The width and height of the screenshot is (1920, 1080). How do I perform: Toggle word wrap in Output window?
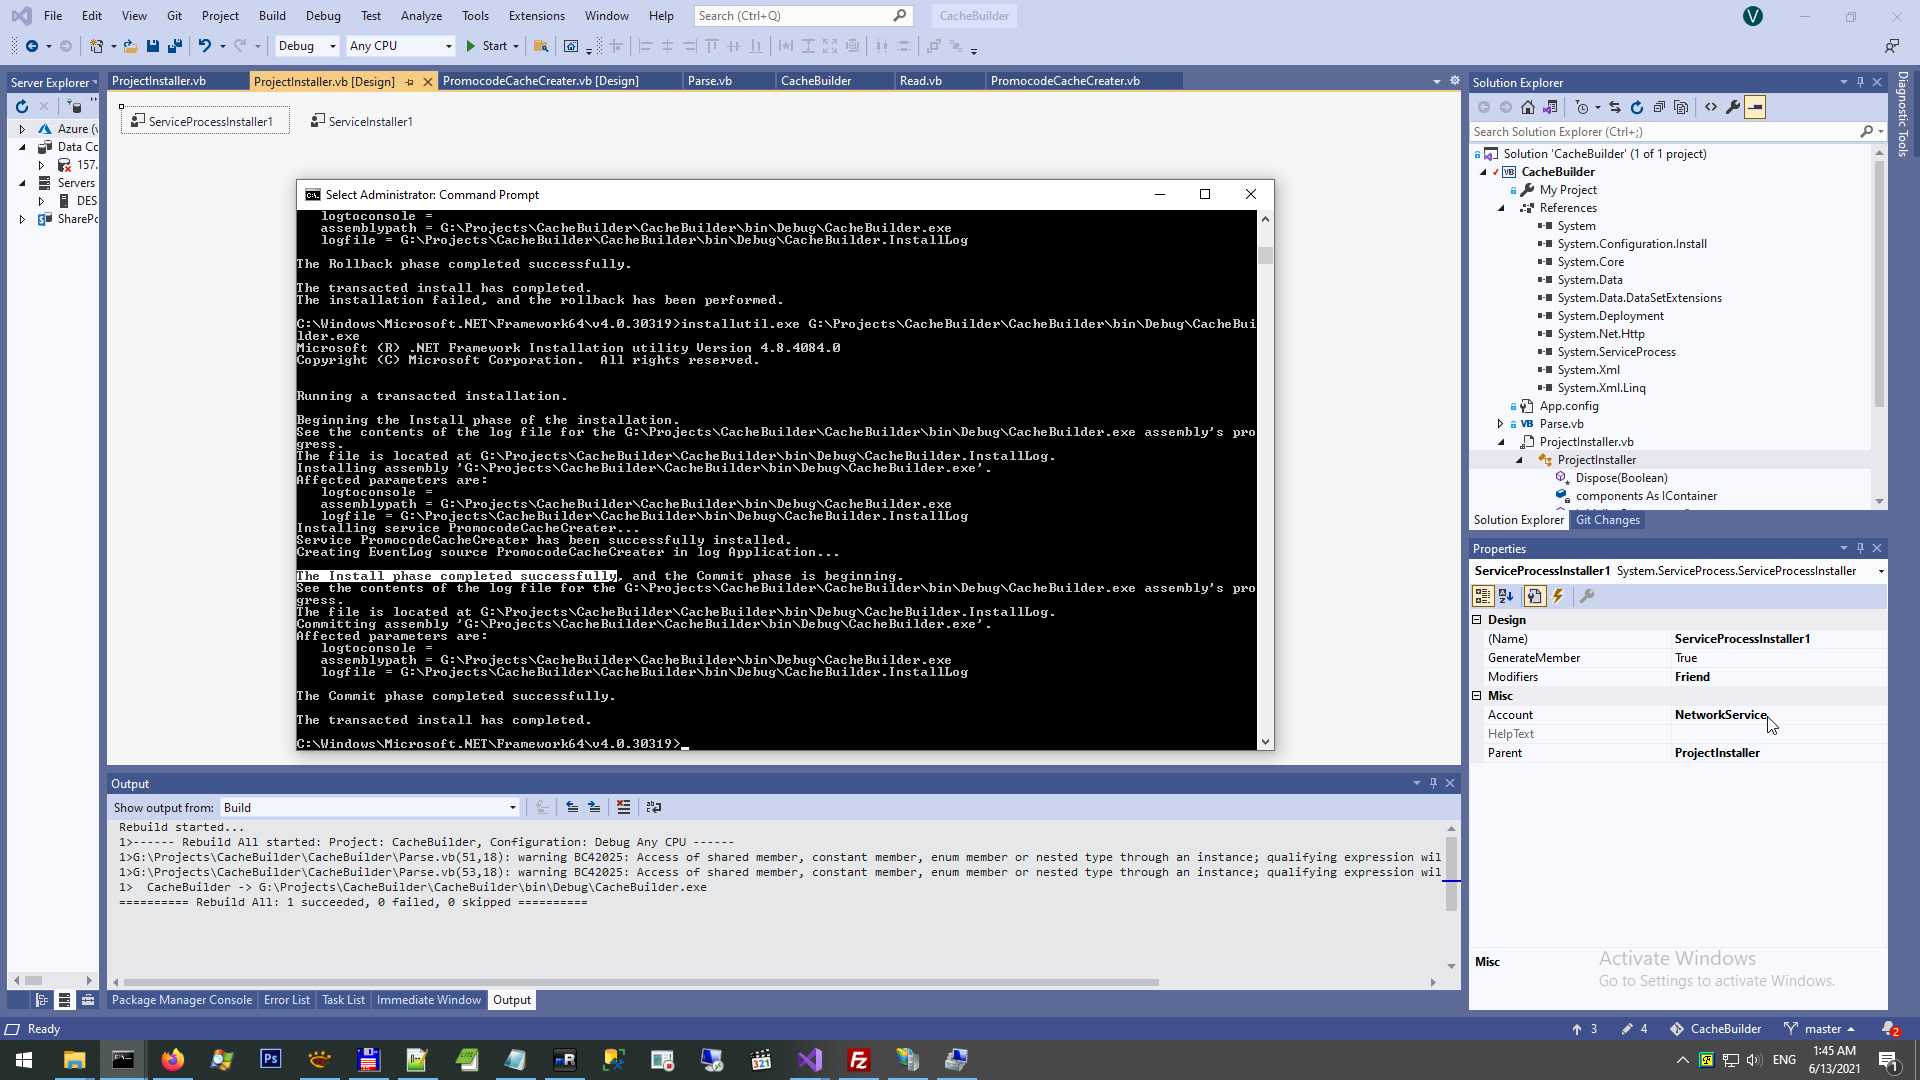point(654,807)
